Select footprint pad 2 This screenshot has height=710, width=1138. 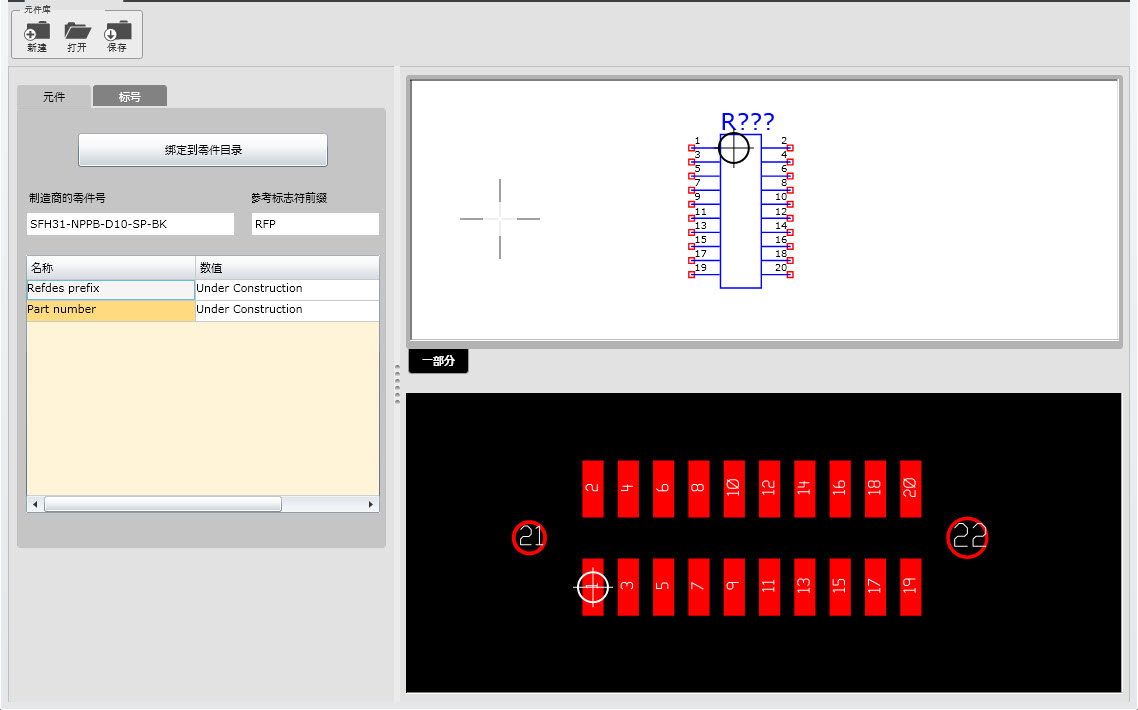click(x=593, y=489)
